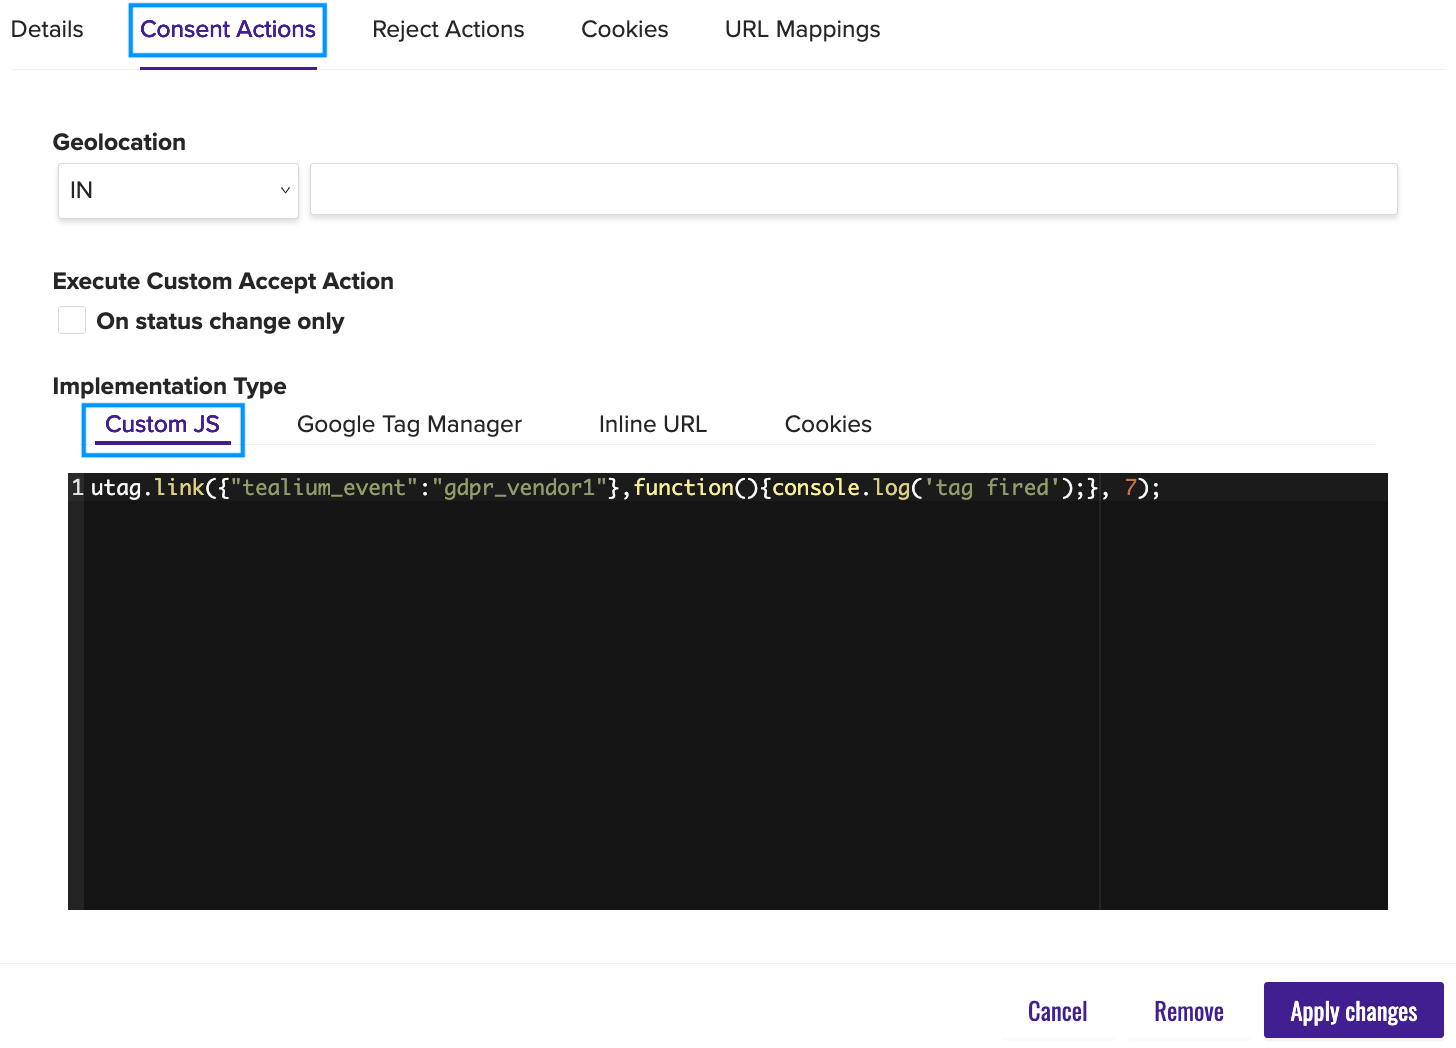Open the top Cookies tab beside URL Mappings
1456x1048 pixels.
[x=625, y=29]
